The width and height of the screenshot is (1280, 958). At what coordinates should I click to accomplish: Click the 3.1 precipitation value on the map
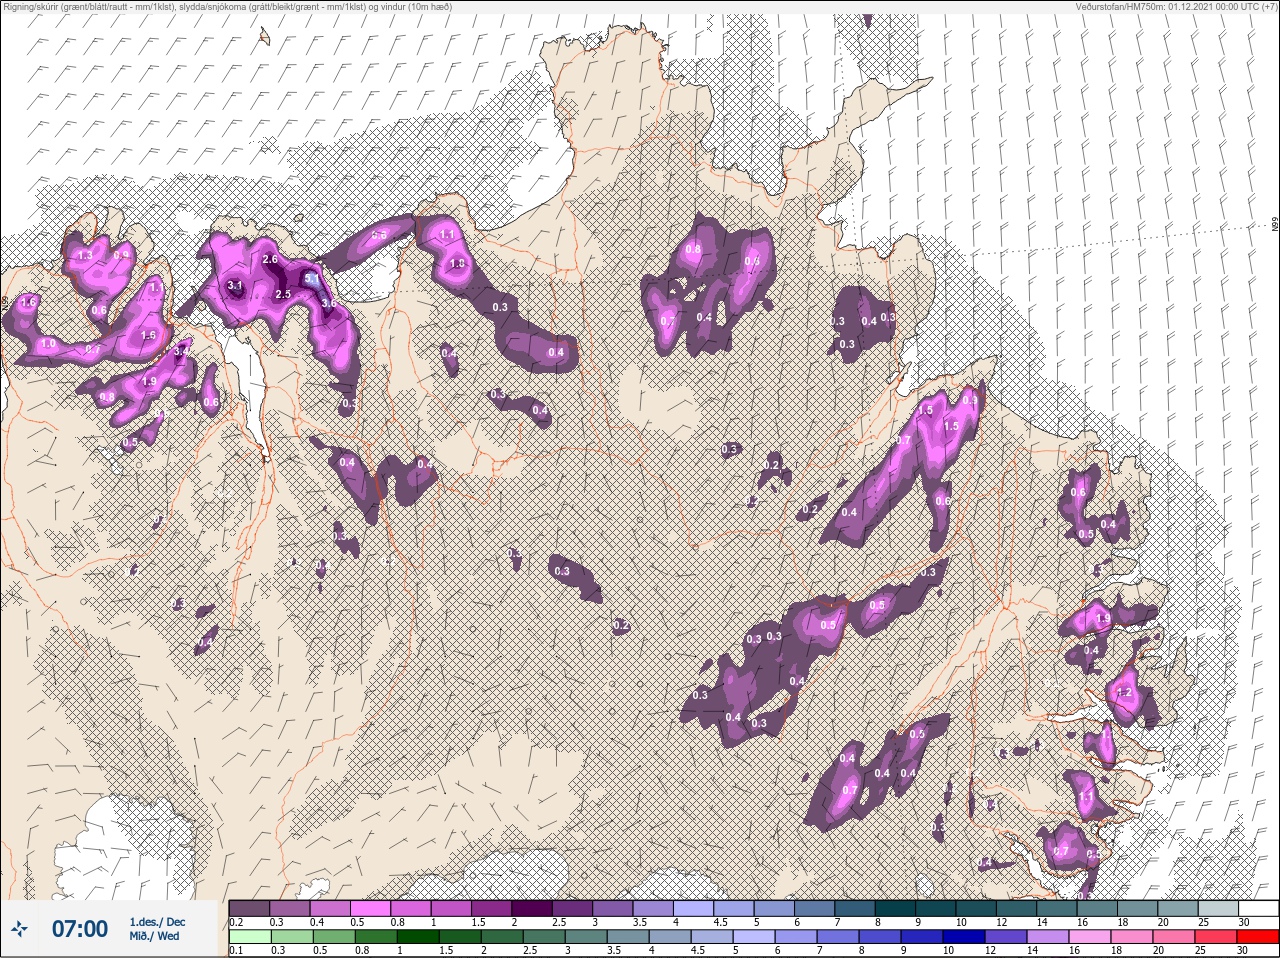pyautogui.click(x=235, y=286)
